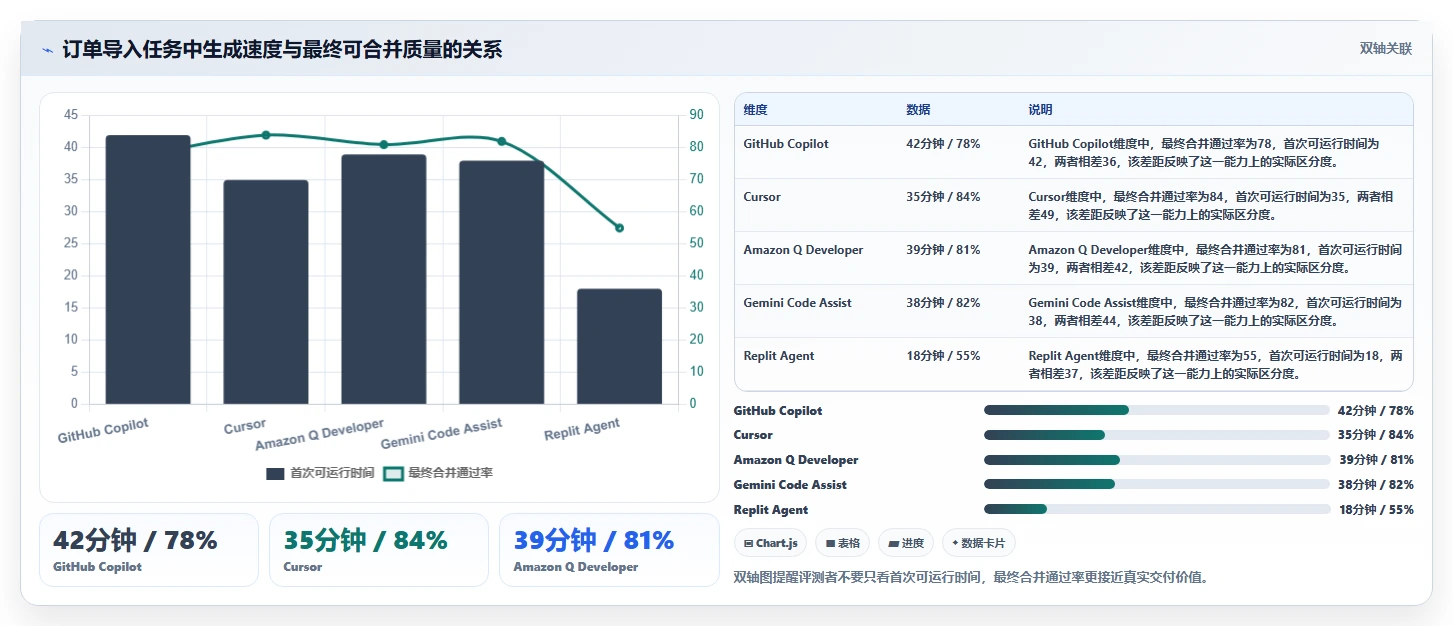Viewport: 1453px width, 626px height.
Task: Click table cell 42分钟 / 78%
Action: pyautogui.click(x=943, y=144)
